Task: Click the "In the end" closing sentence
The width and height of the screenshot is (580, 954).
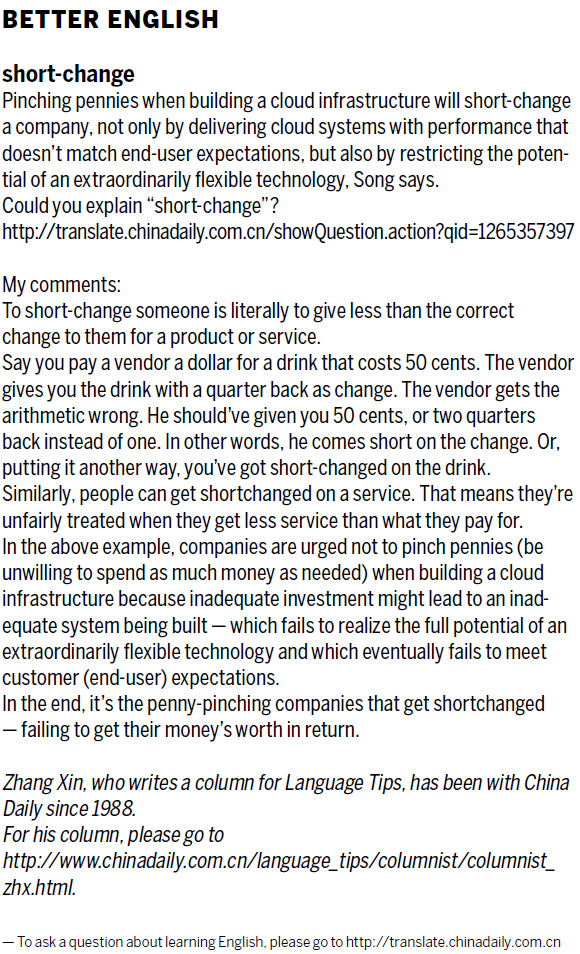Action: tap(273, 704)
